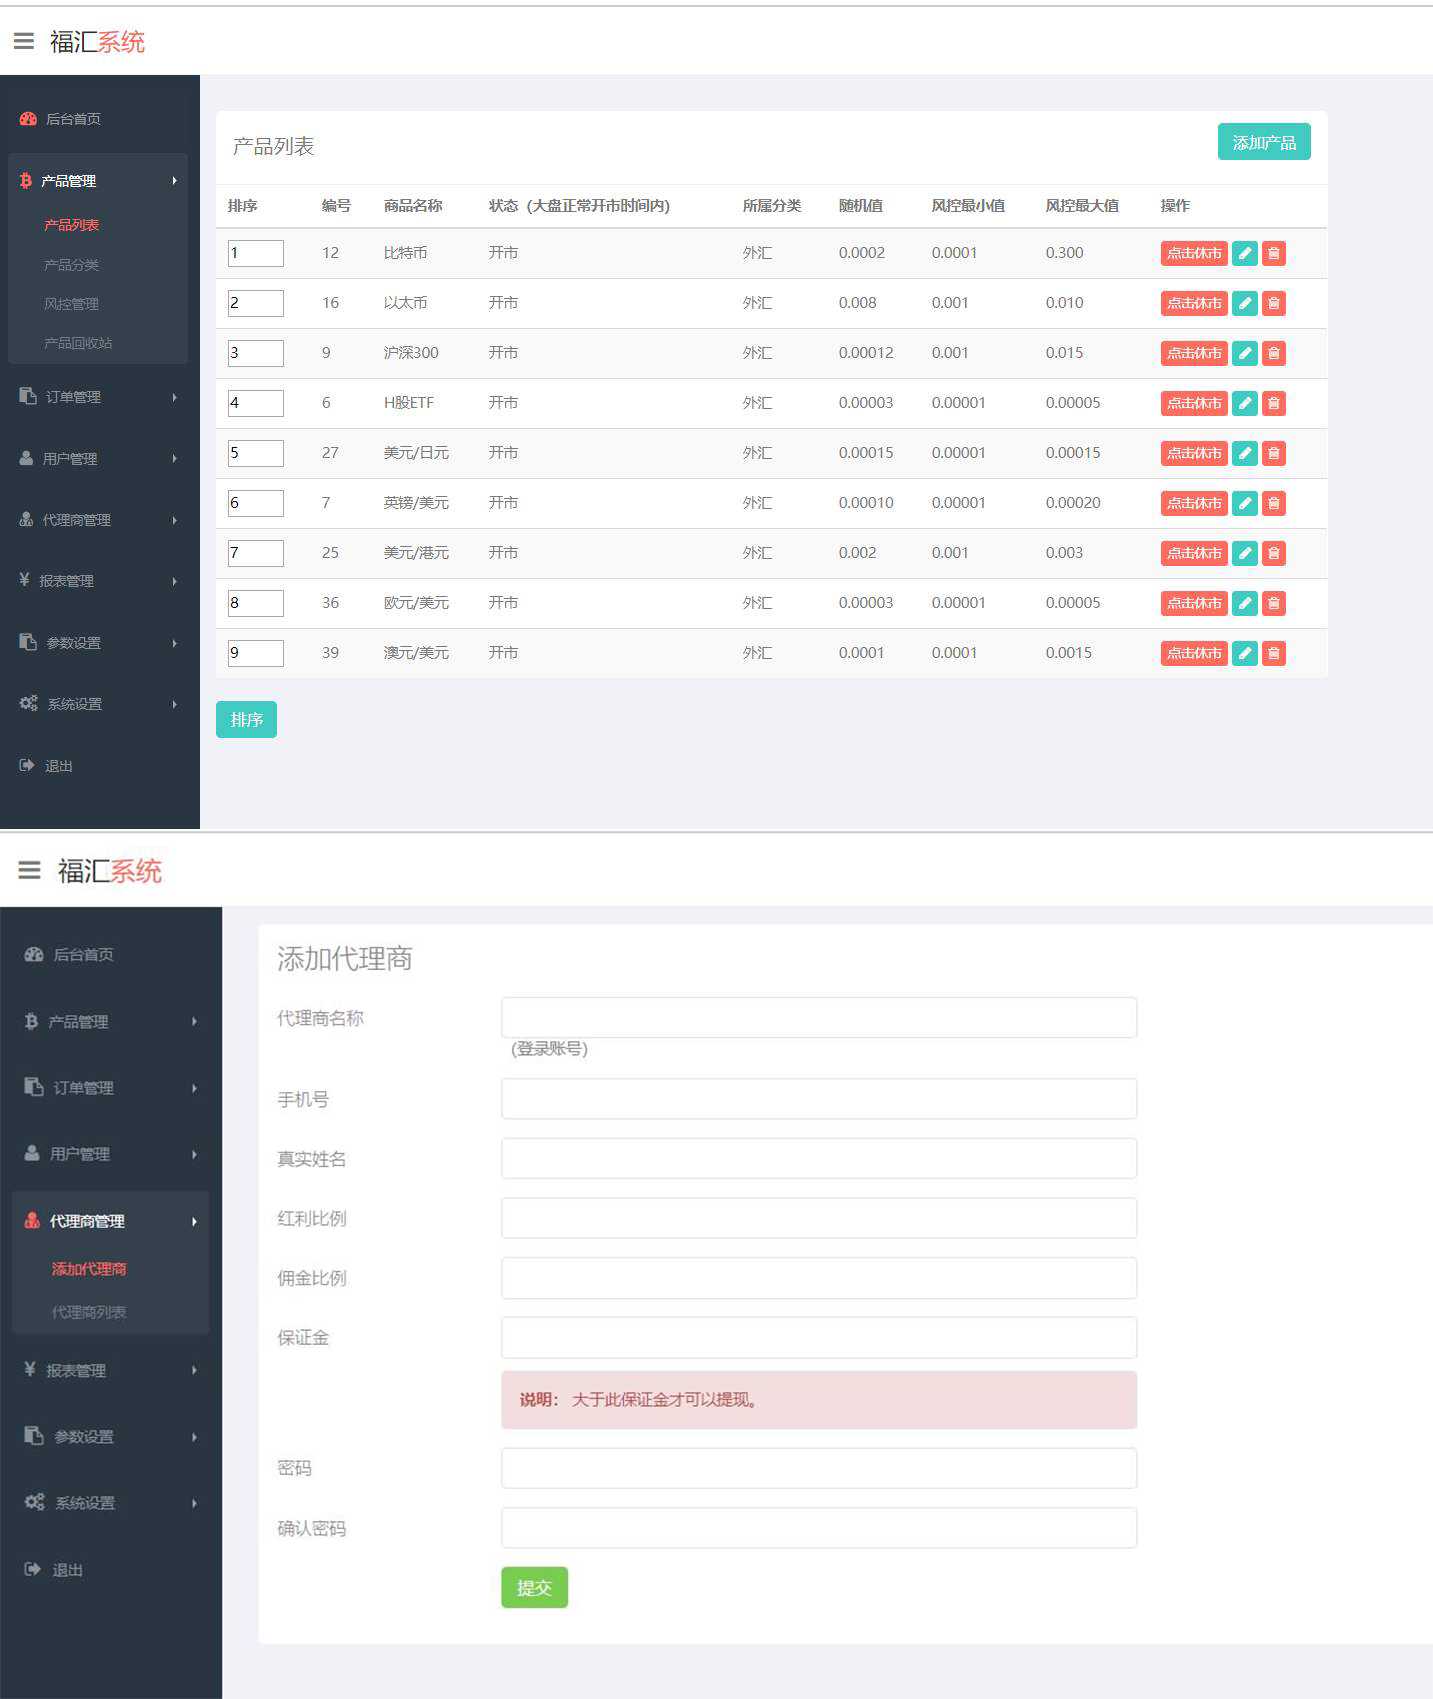Delete 美元/港元 product with trash icon
This screenshot has height=1699, width=1433.
1273,553
